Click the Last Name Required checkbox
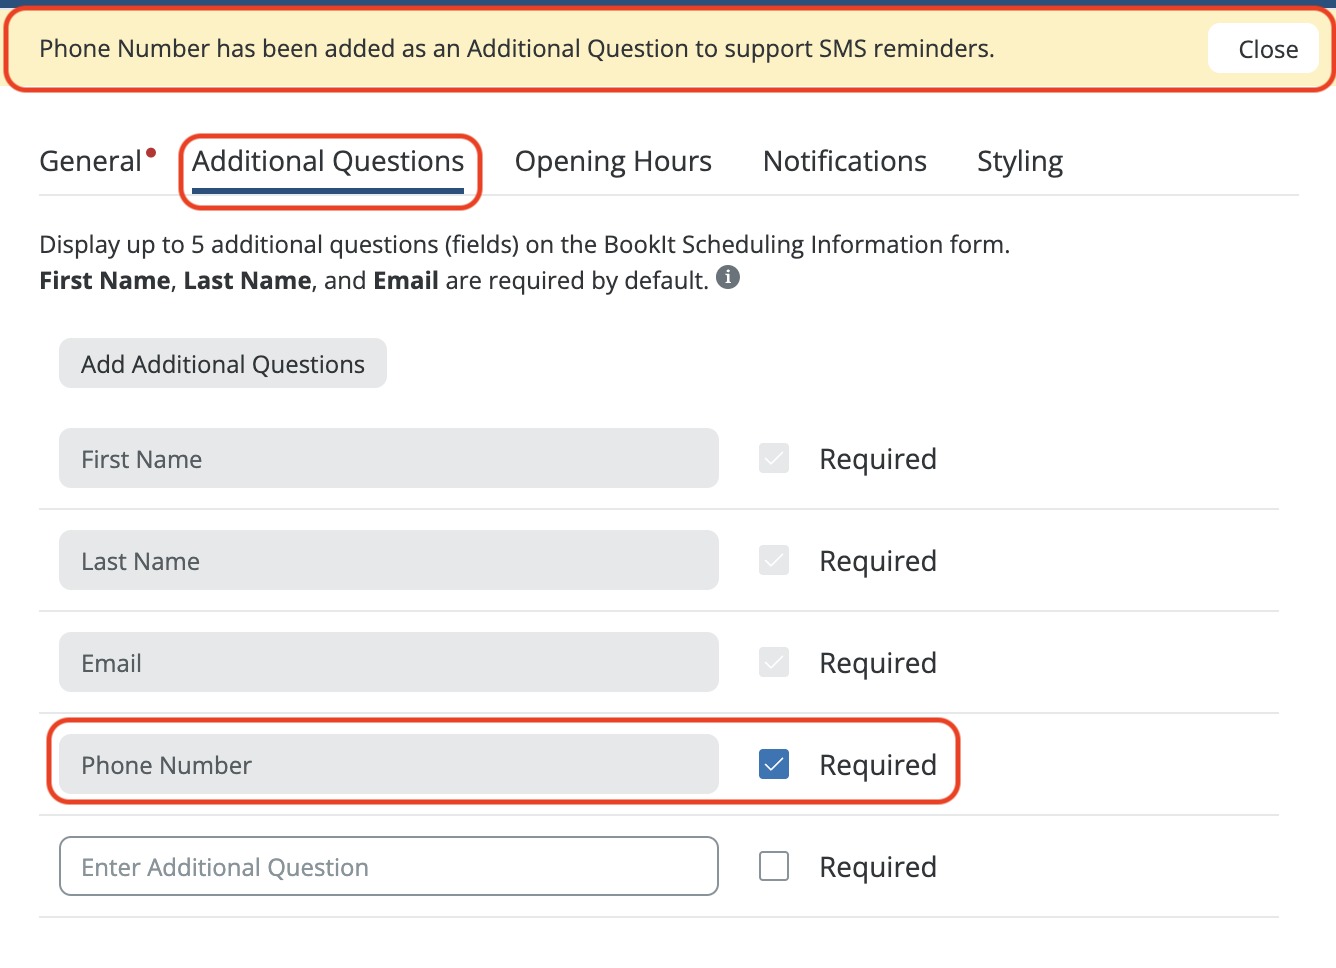This screenshot has height=968, width=1336. click(x=774, y=561)
